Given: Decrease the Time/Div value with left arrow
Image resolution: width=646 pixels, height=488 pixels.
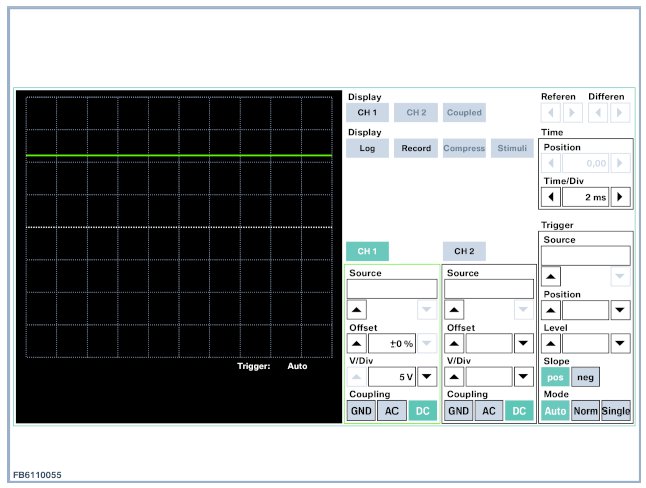Looking at the screenshot, I should coord(551,197).
